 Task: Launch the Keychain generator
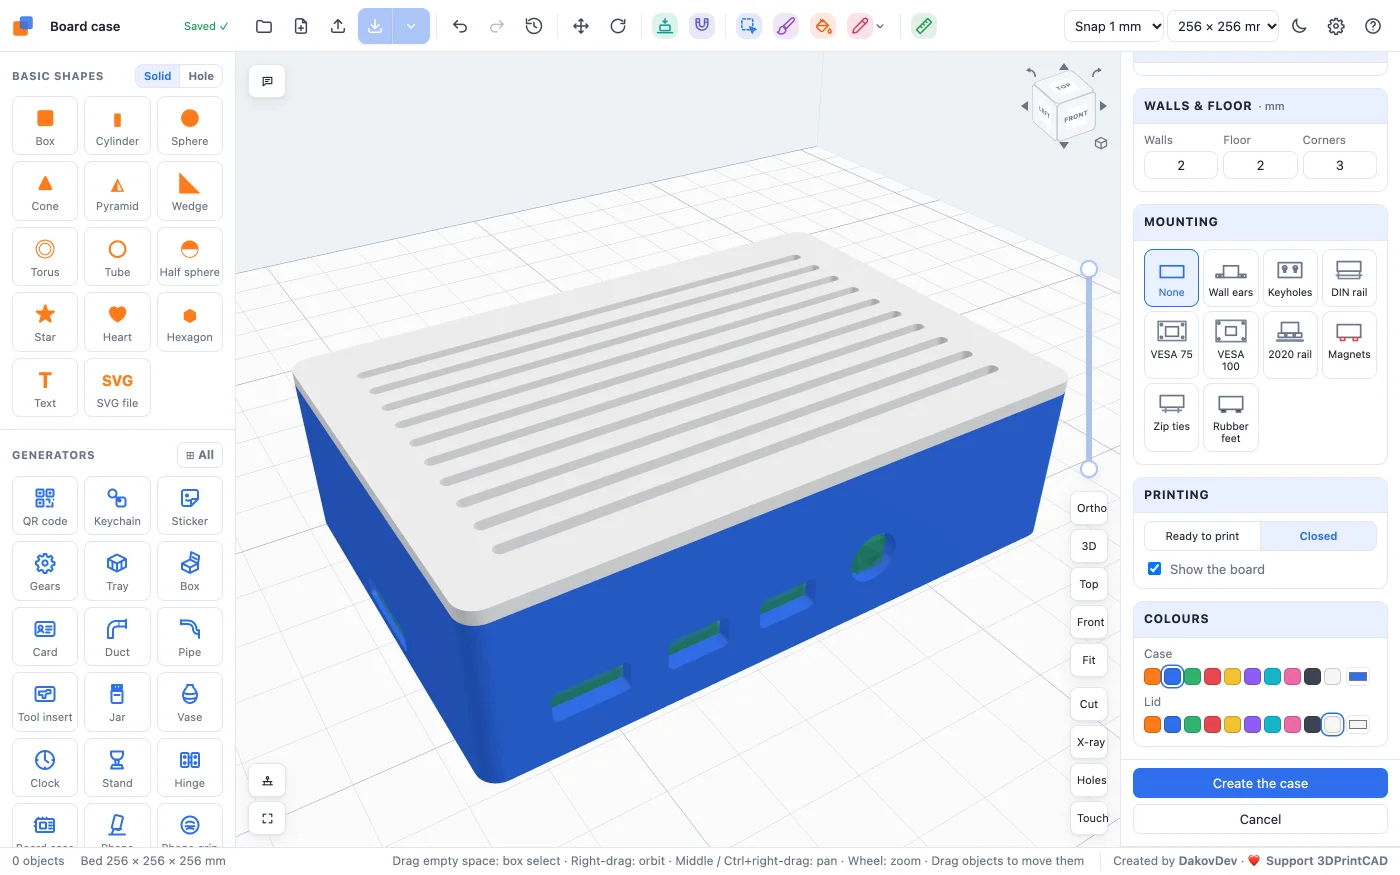tap(117, 506)
